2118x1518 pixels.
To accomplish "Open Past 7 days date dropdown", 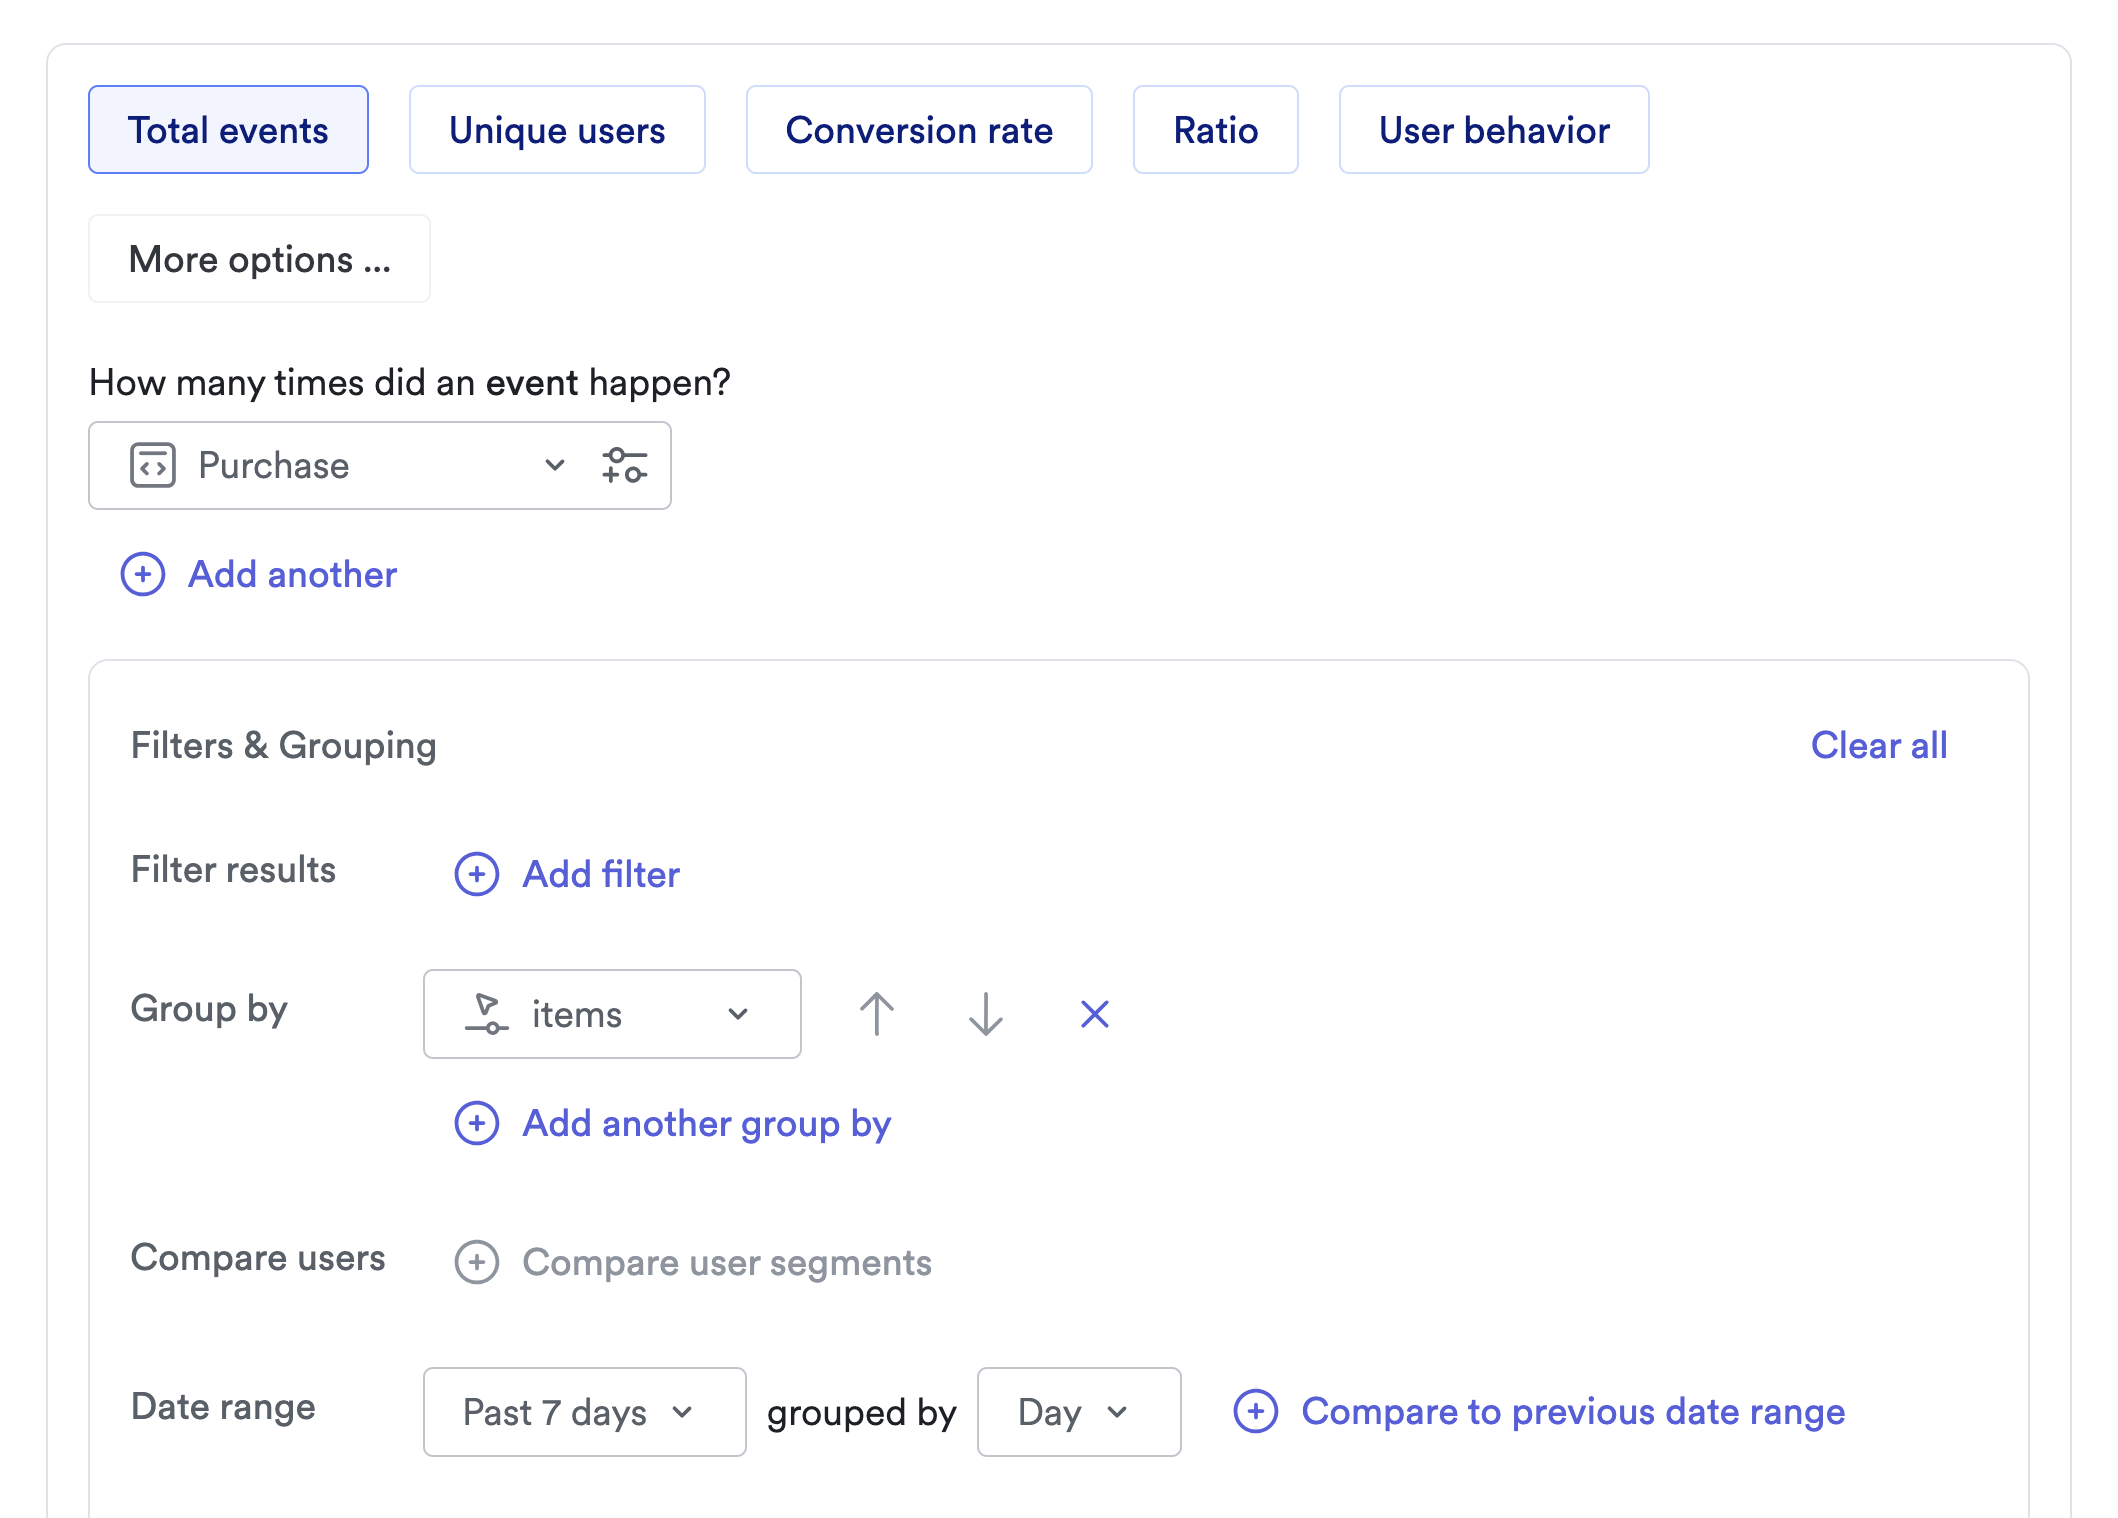I will (x=584, y=1412).
